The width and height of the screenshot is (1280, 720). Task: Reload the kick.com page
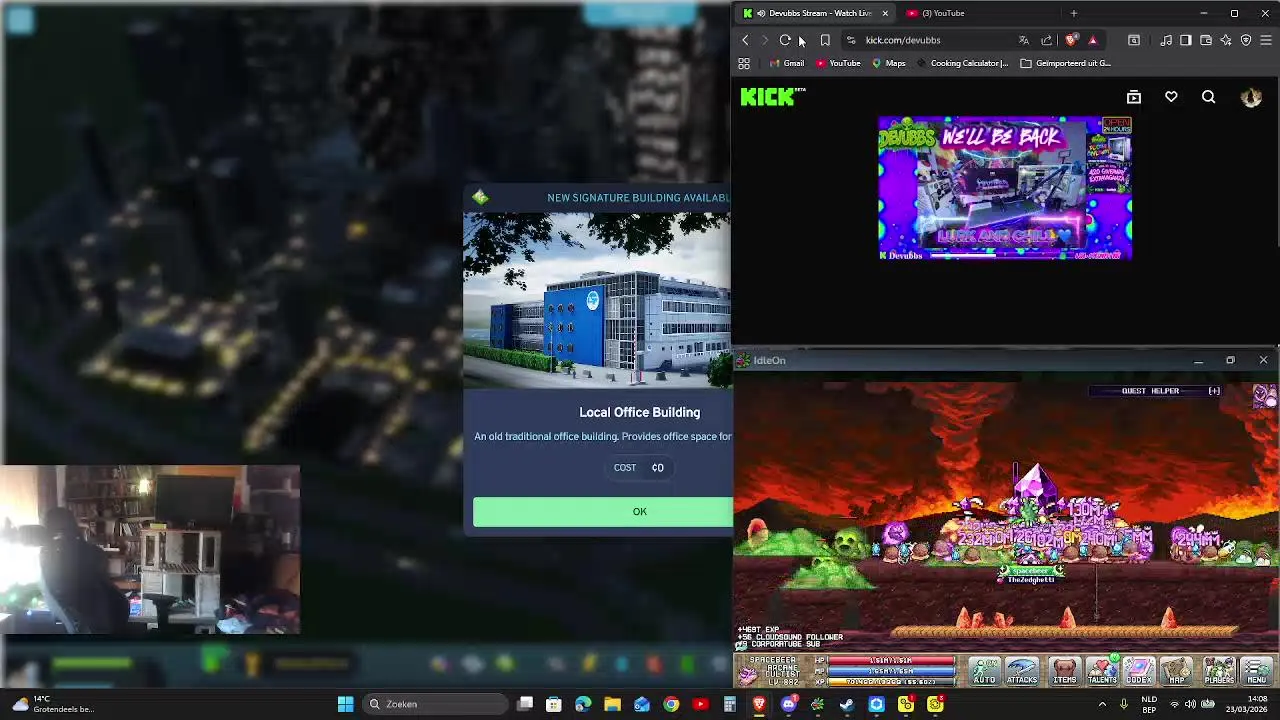tap(785, 40)
